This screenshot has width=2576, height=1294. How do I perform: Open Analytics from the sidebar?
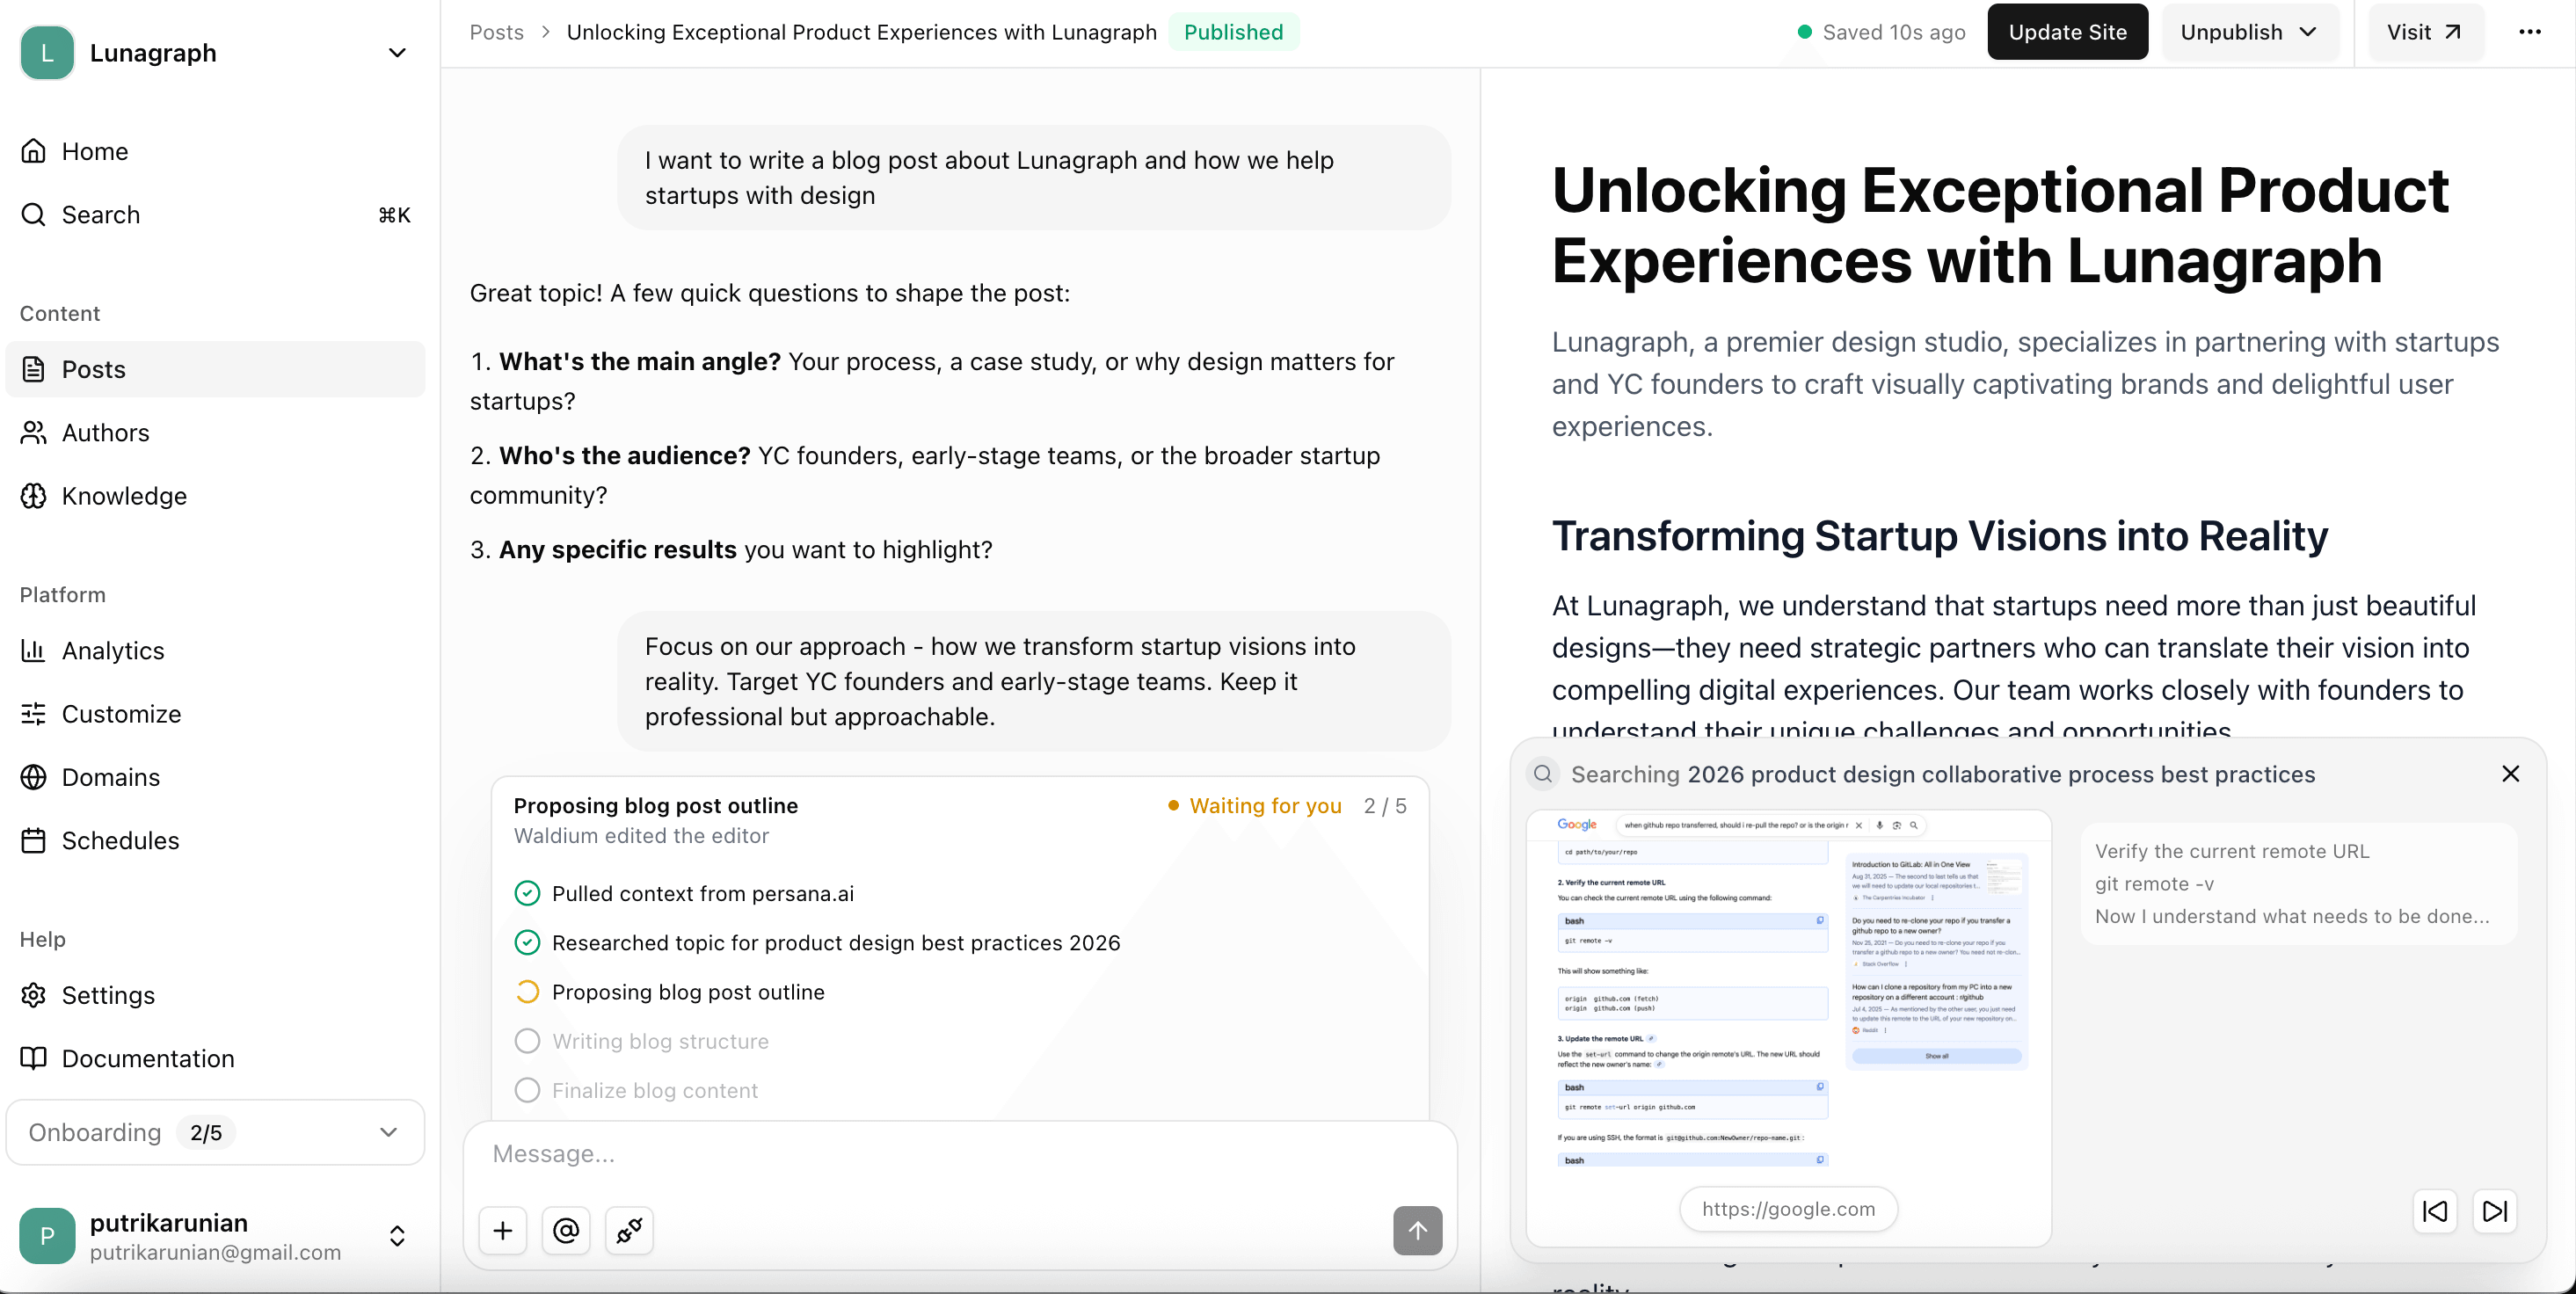(33, 650)
